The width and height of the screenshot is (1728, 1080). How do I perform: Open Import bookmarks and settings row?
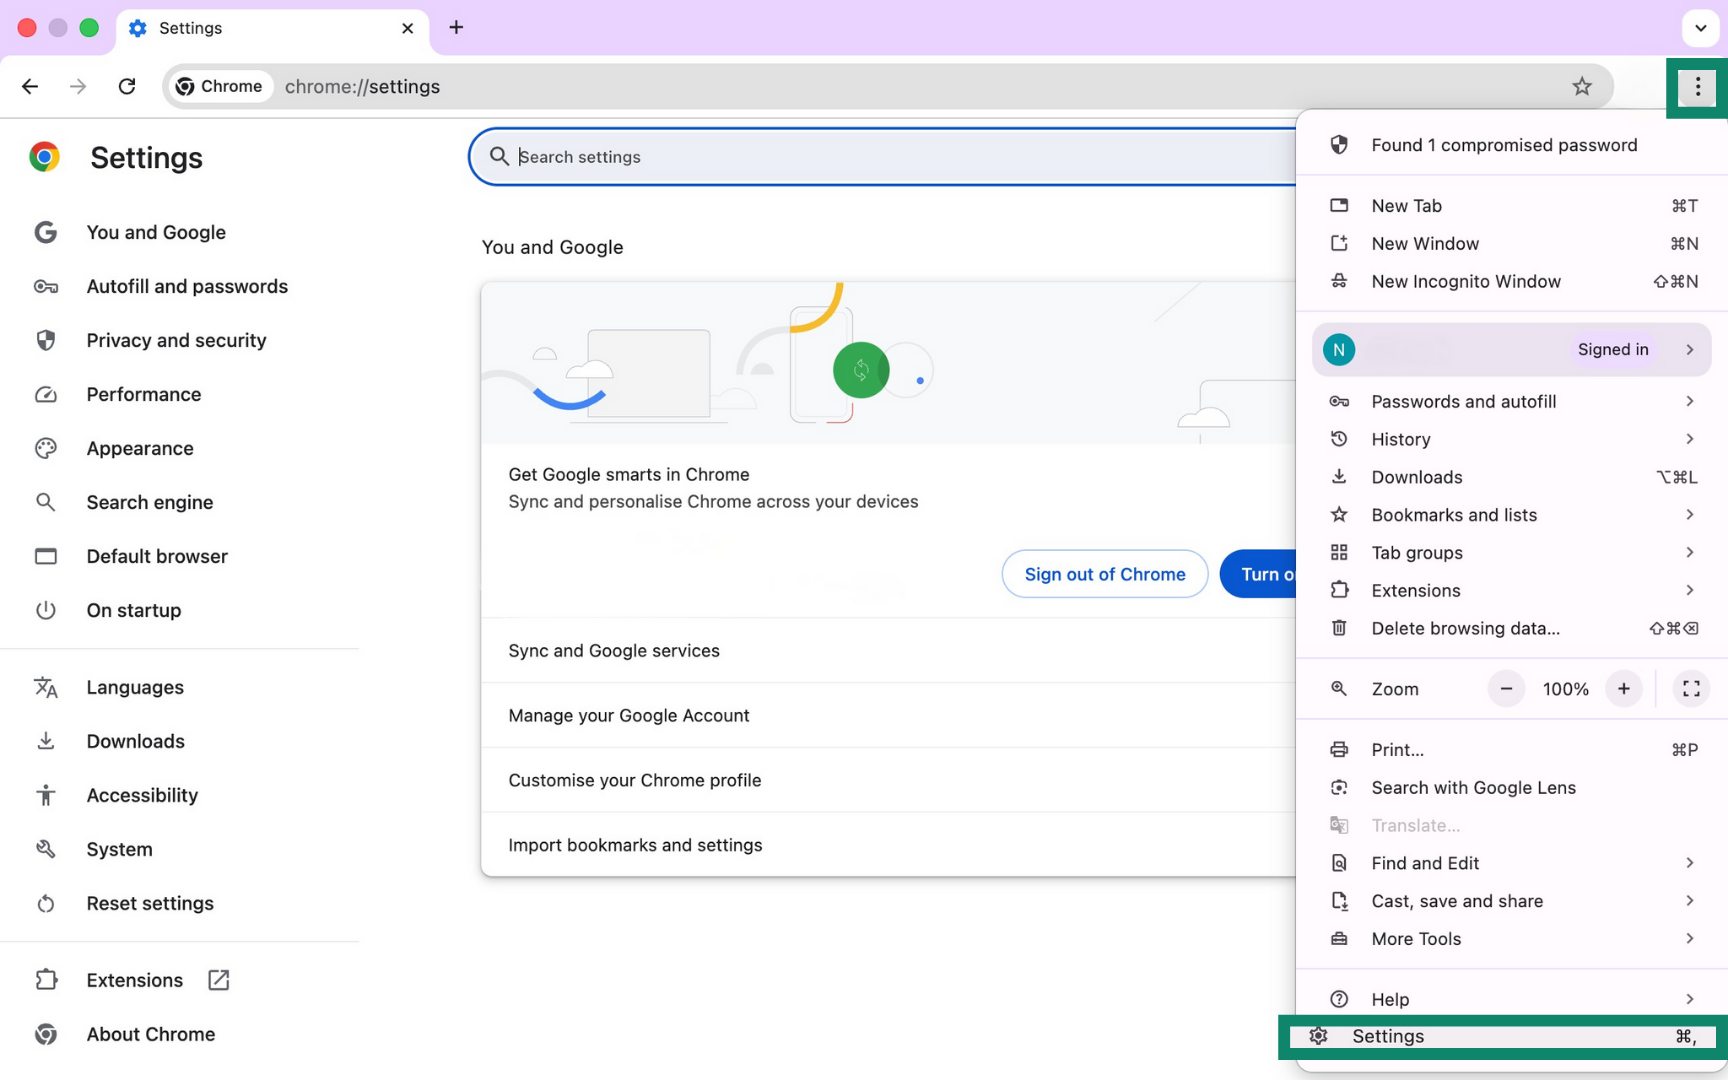click(888, 845)
